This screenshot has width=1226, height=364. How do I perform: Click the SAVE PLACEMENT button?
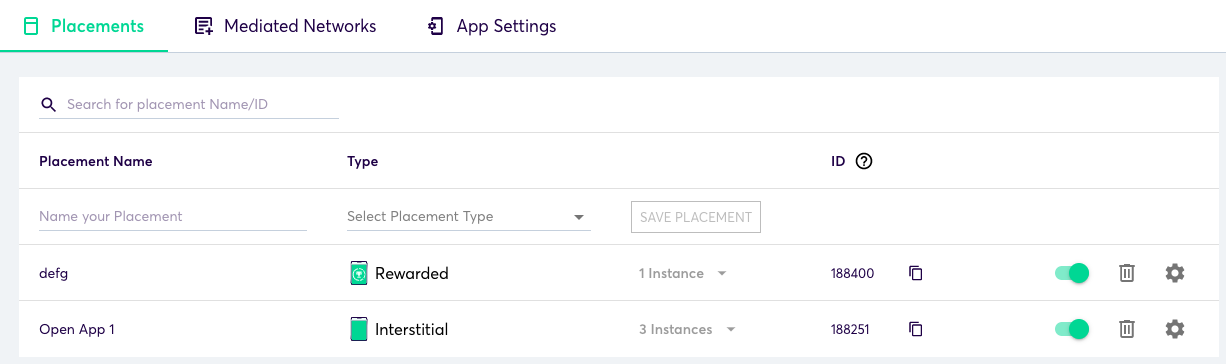tap(696, 217)
